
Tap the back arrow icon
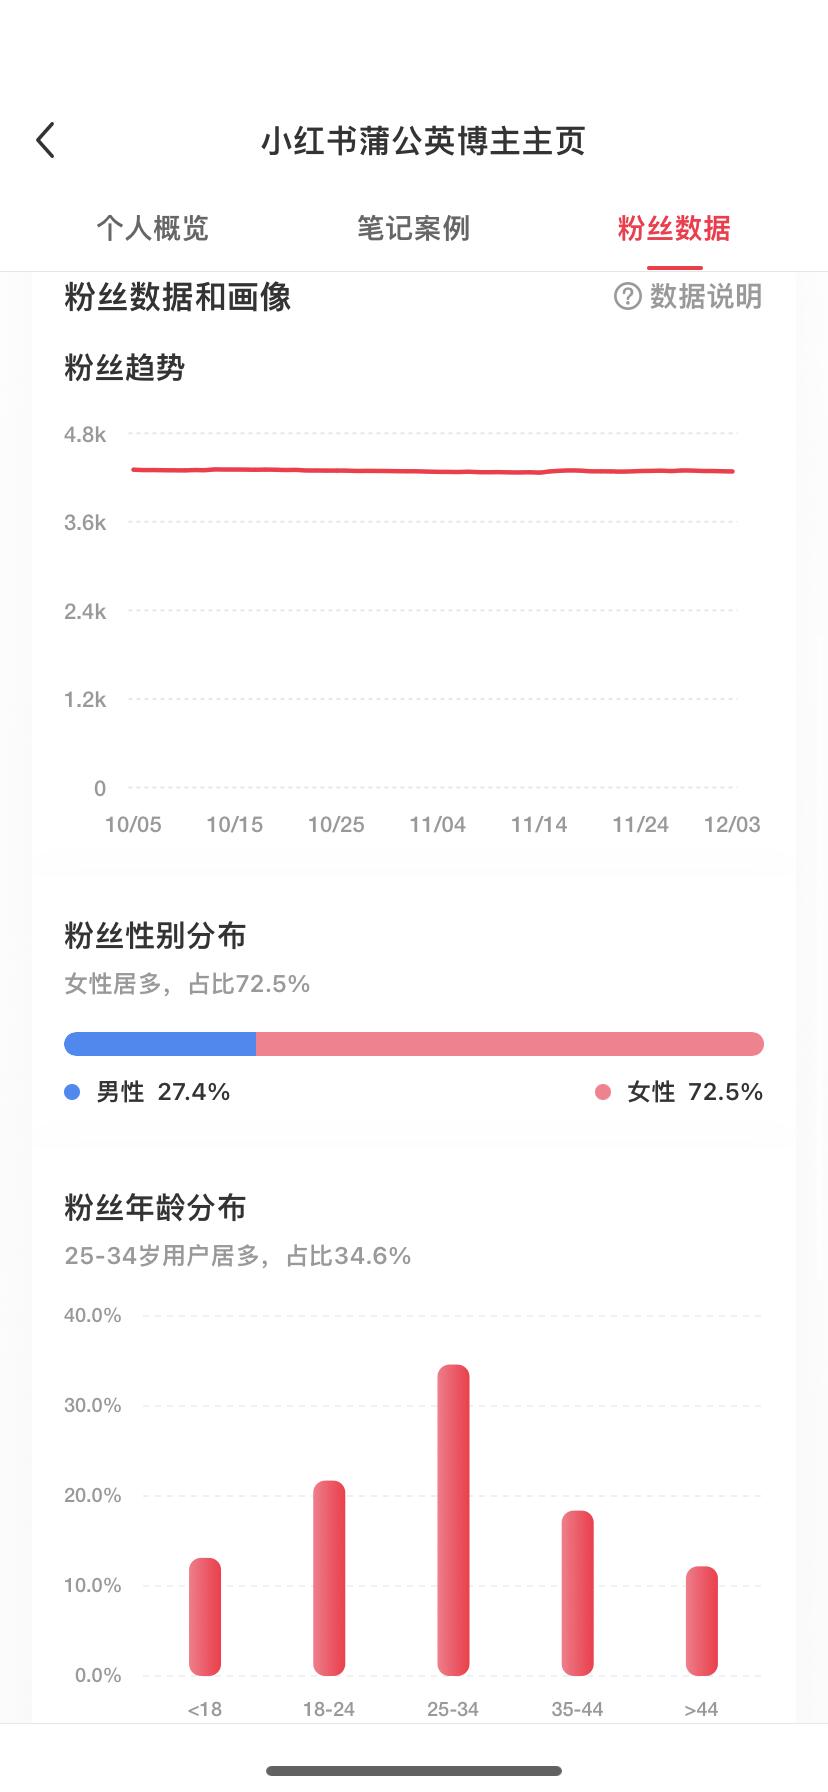46,141
